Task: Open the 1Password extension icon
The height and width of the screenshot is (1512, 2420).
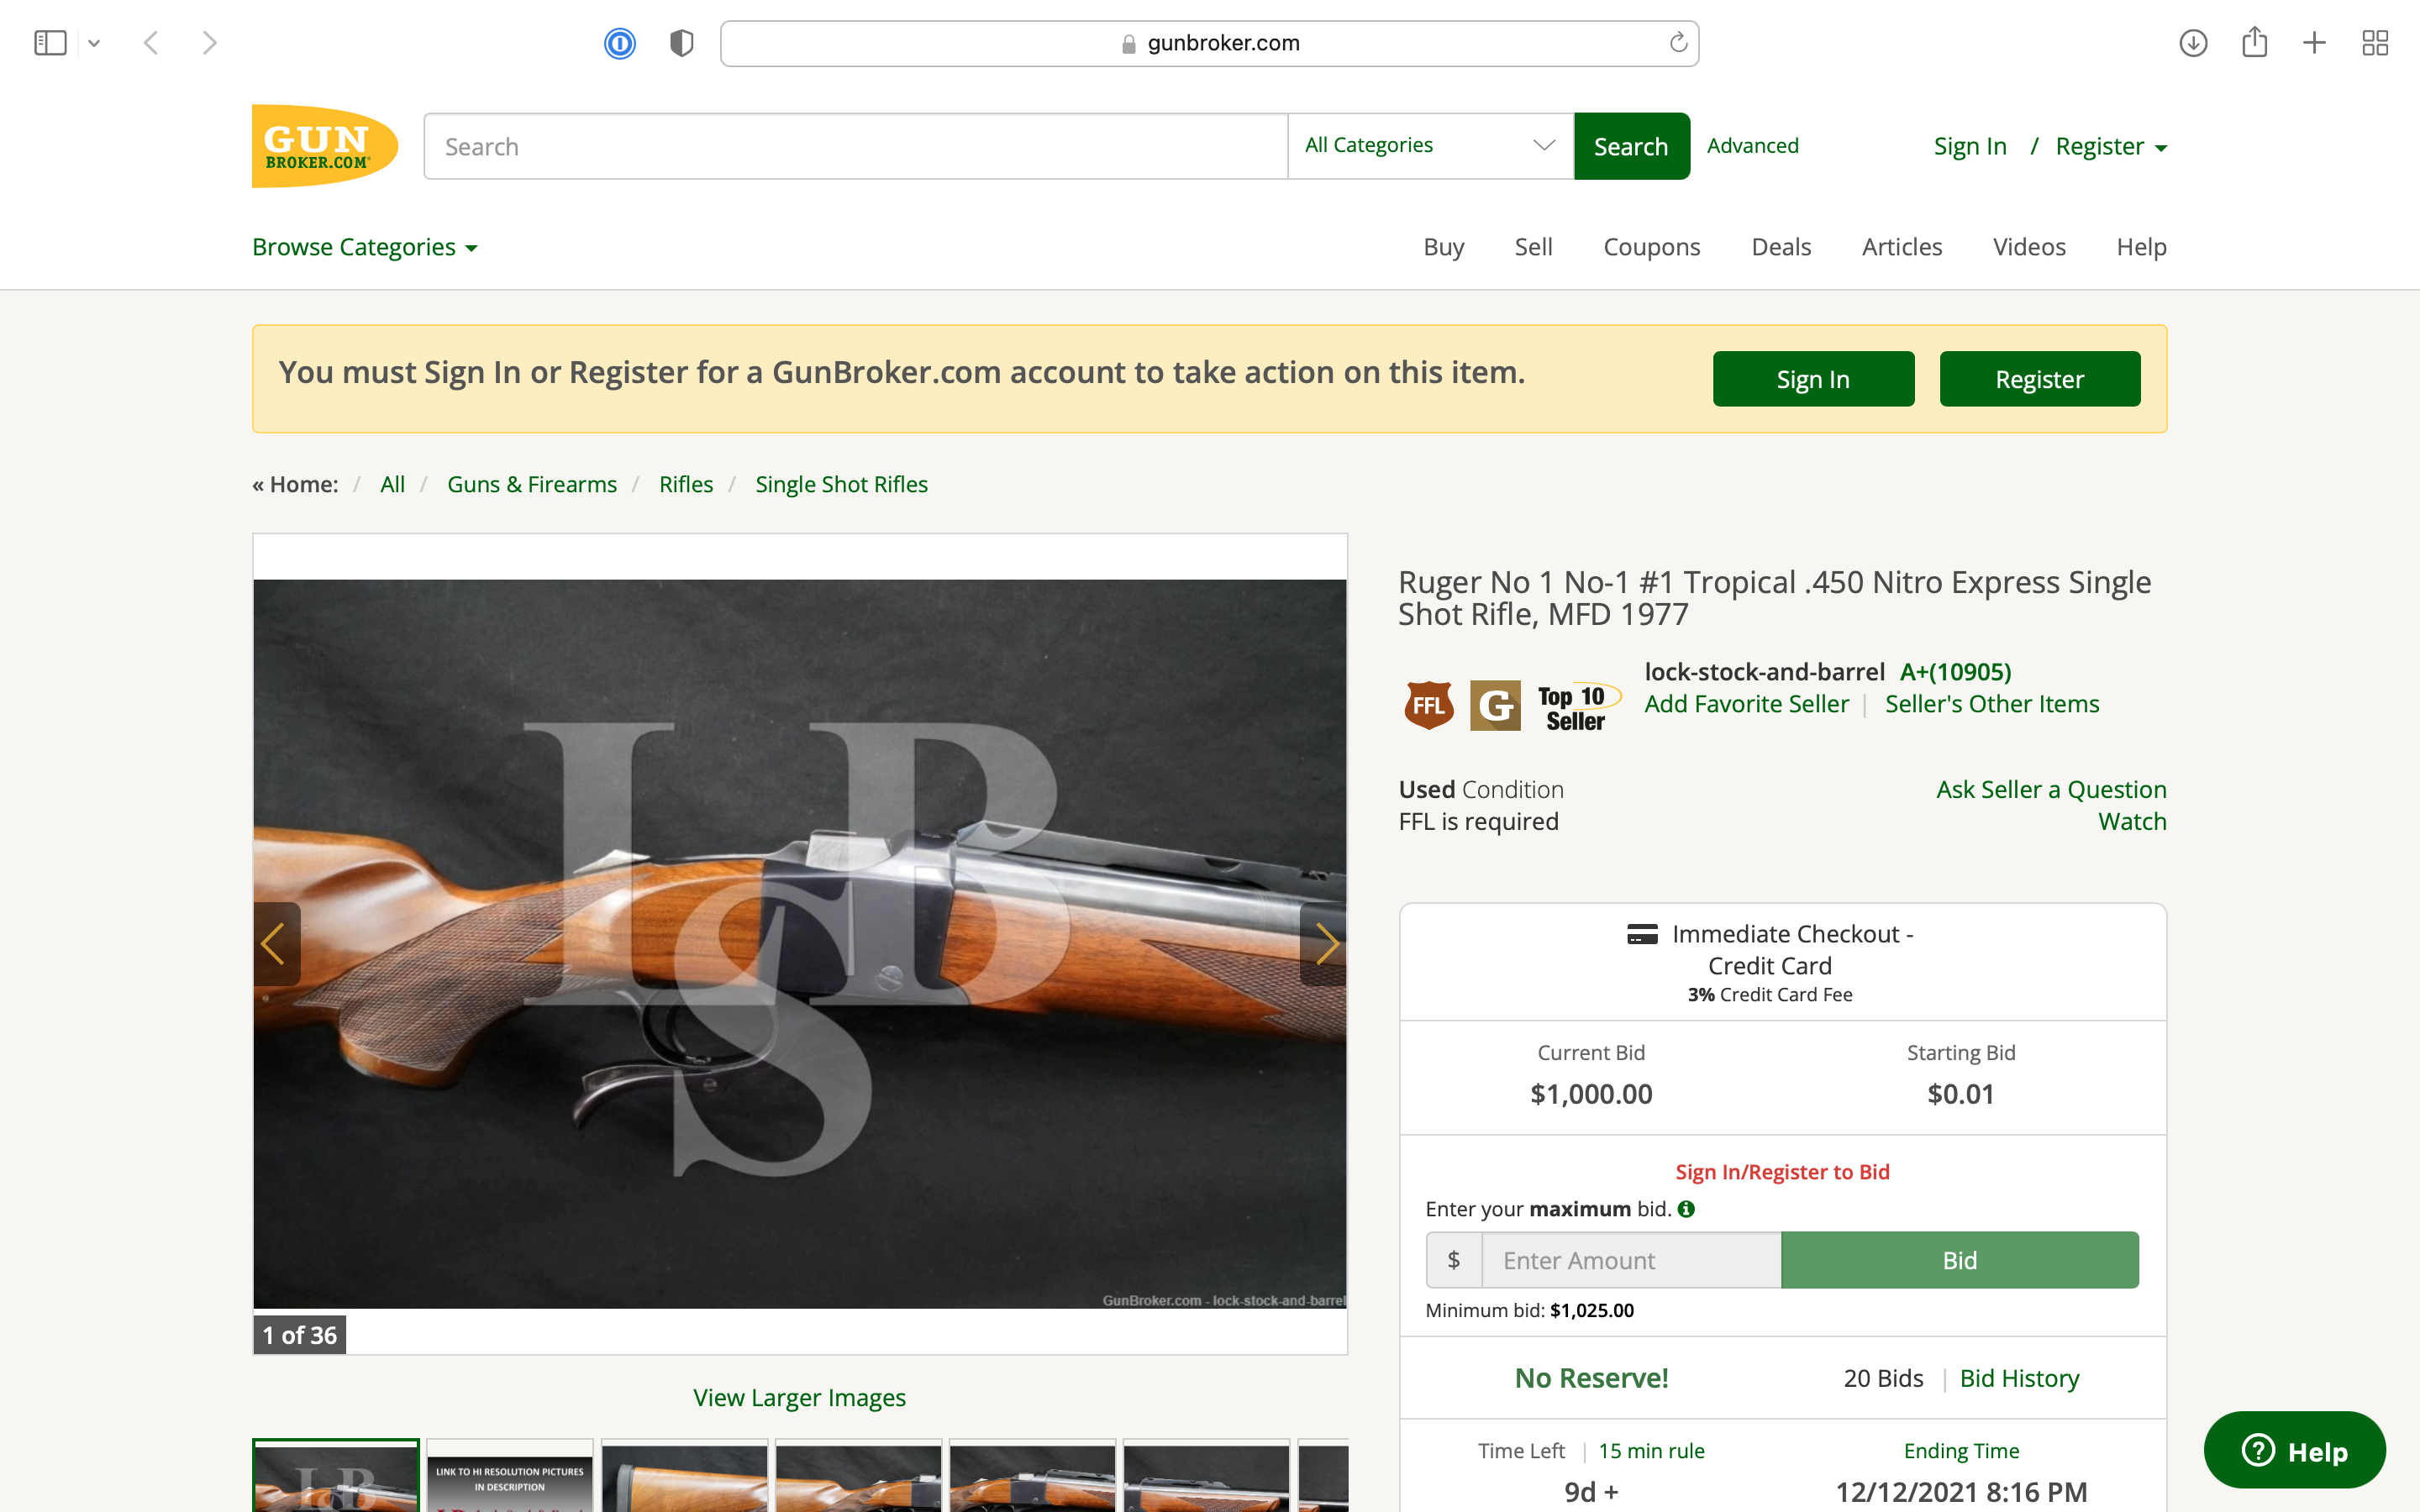Action: [619, 43]
